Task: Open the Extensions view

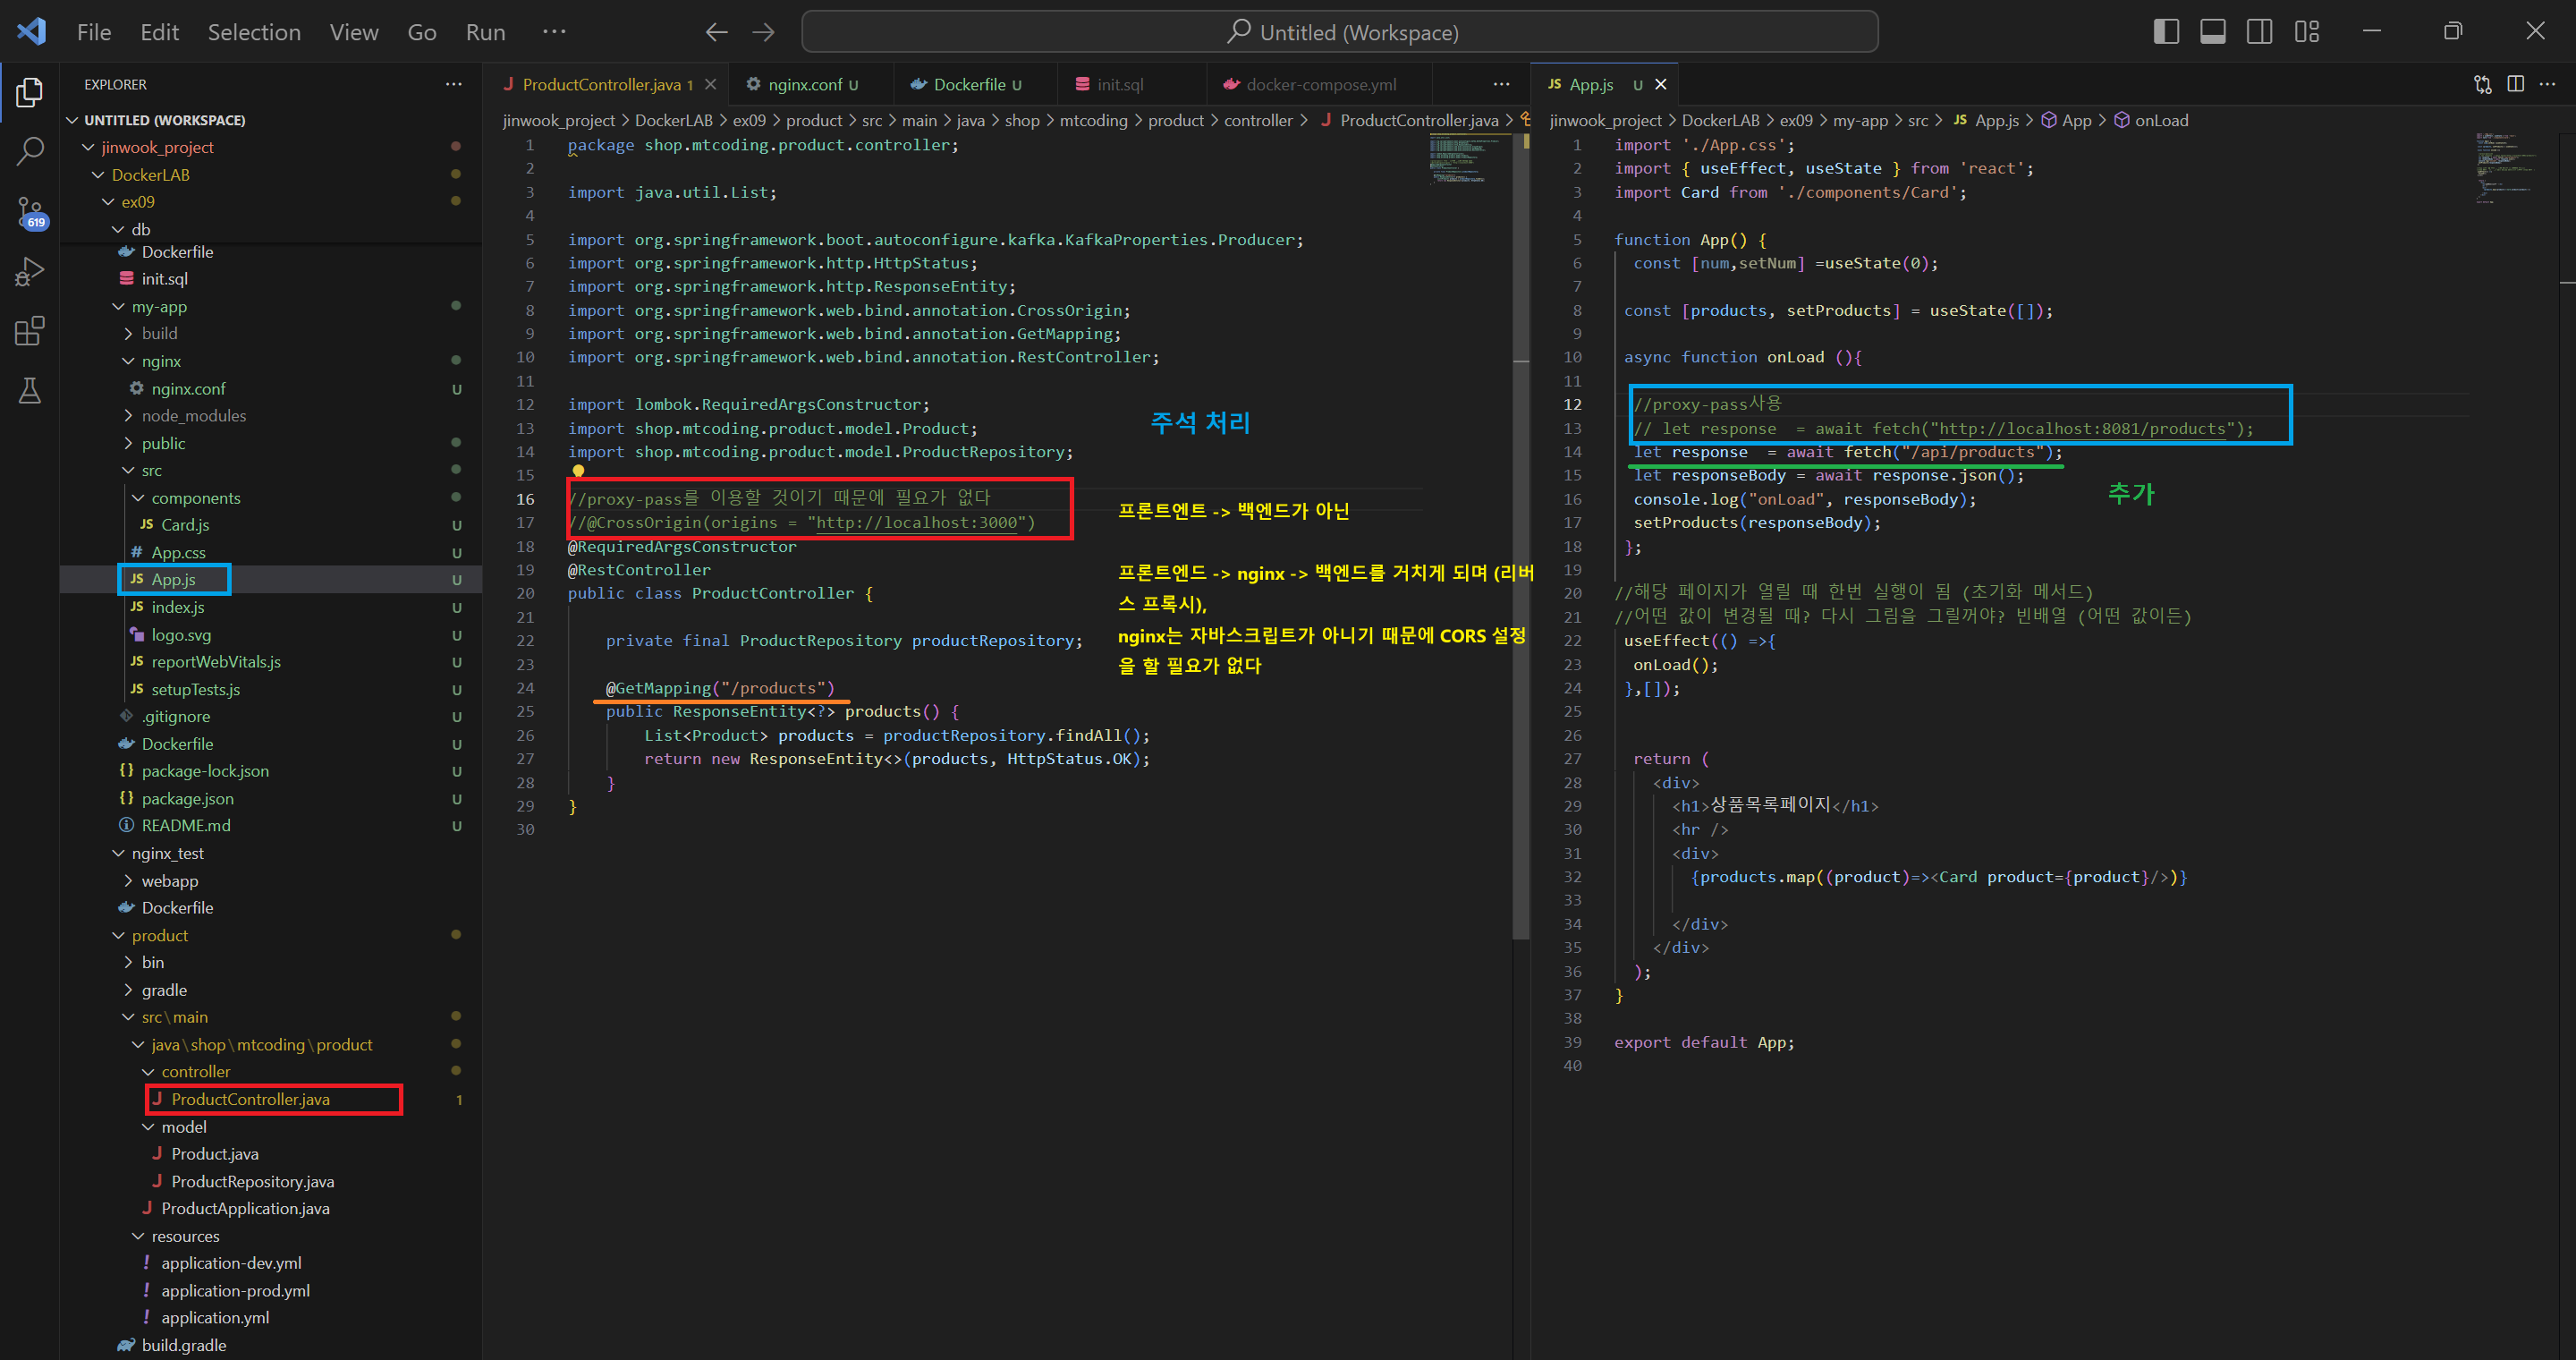Action: [30, 331]
